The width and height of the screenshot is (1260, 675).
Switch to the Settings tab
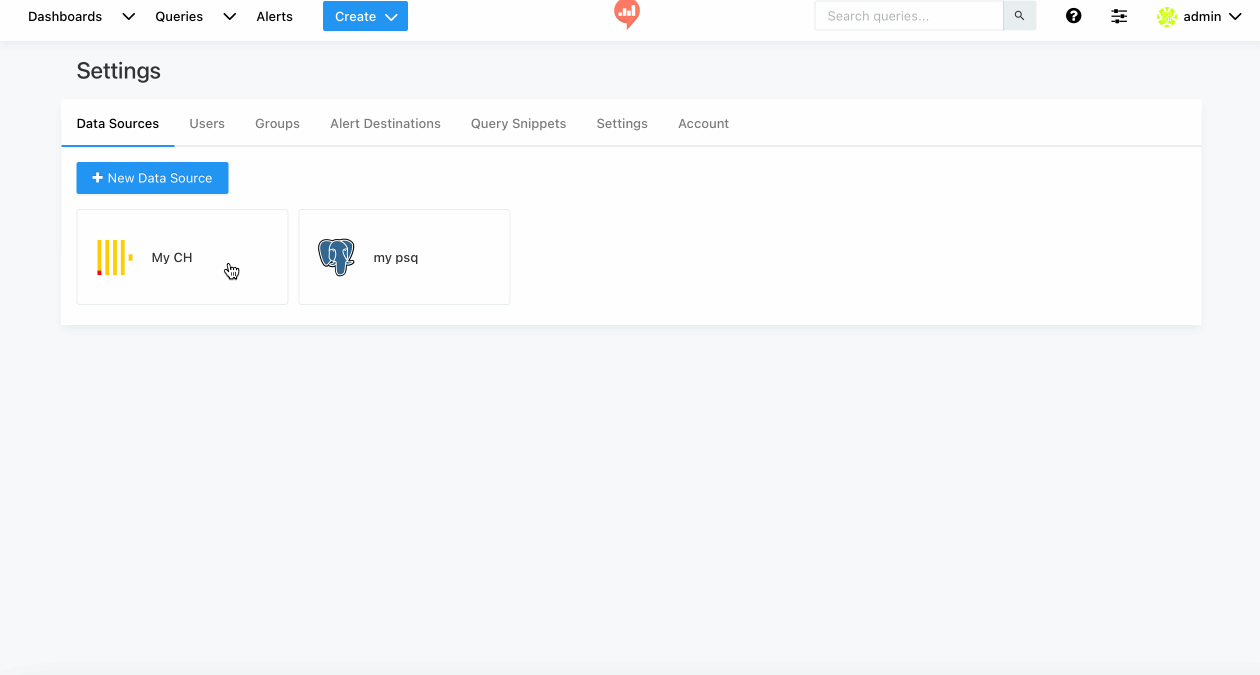click(x=622, y=124)
